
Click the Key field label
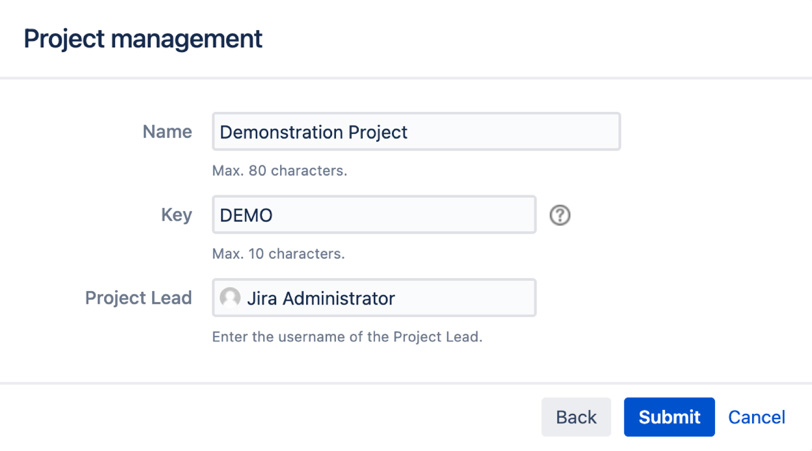(177, 215)
